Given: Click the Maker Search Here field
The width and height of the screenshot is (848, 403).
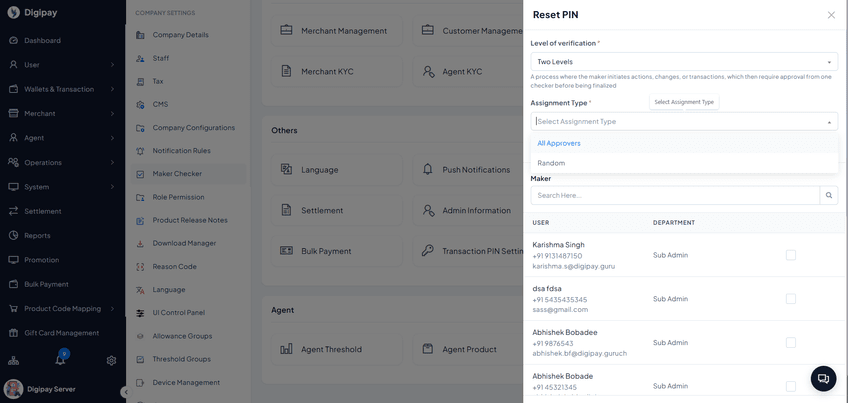Looking at the screenshot, I should (675, 195).
